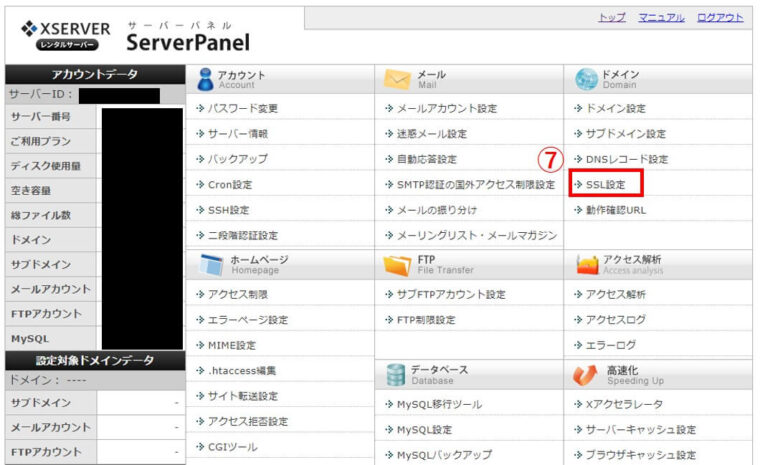Open ブラウザキャッシュ設定

pyautogui.click(x=641, y=455)
